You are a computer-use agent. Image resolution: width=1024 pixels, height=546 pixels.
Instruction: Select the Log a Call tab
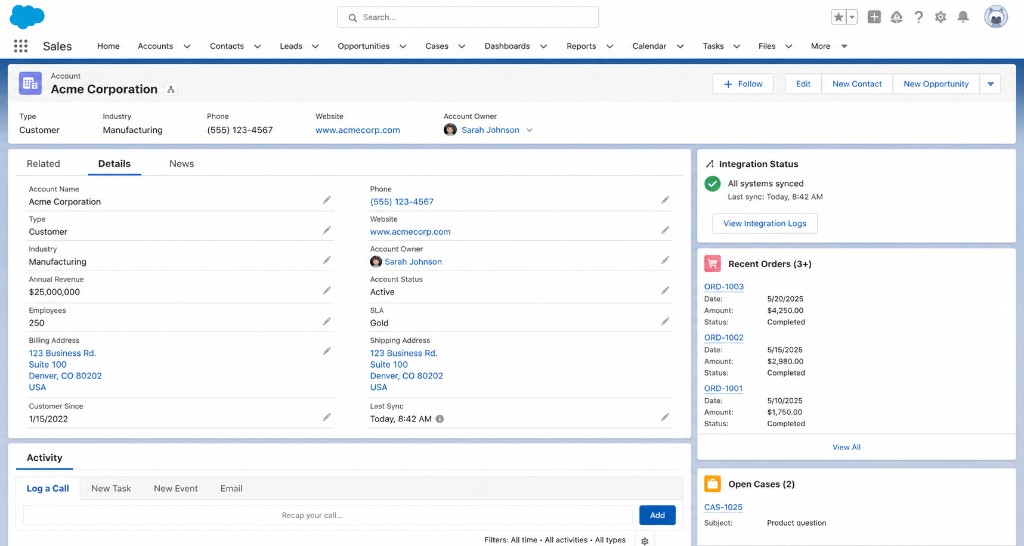48,489
